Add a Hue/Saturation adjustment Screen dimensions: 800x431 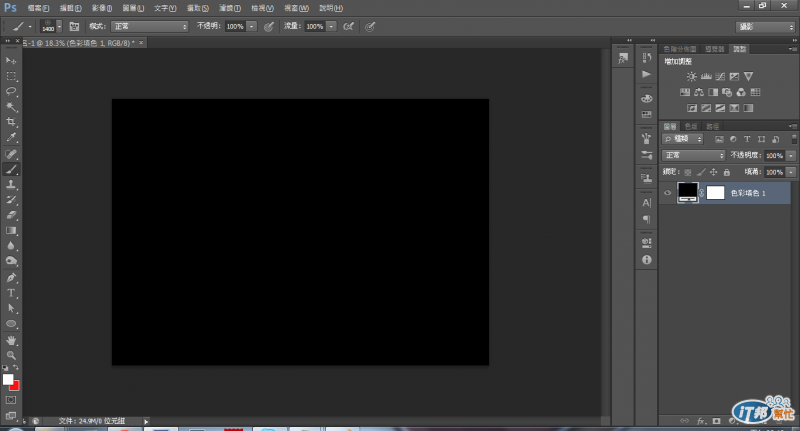[685, 92]
